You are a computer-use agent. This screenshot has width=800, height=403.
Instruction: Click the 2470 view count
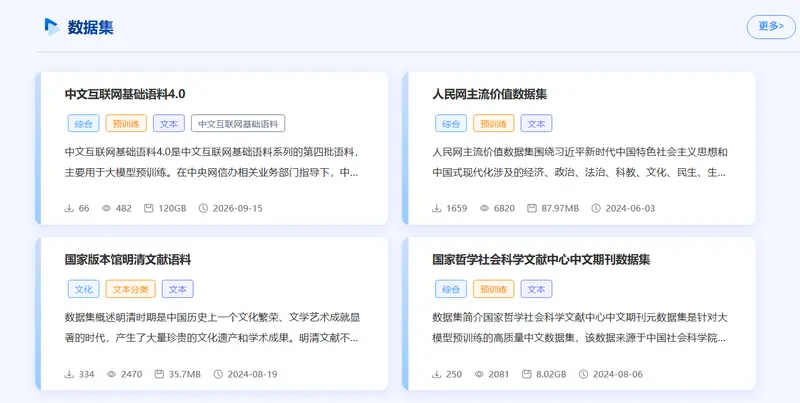coord(132,374)
